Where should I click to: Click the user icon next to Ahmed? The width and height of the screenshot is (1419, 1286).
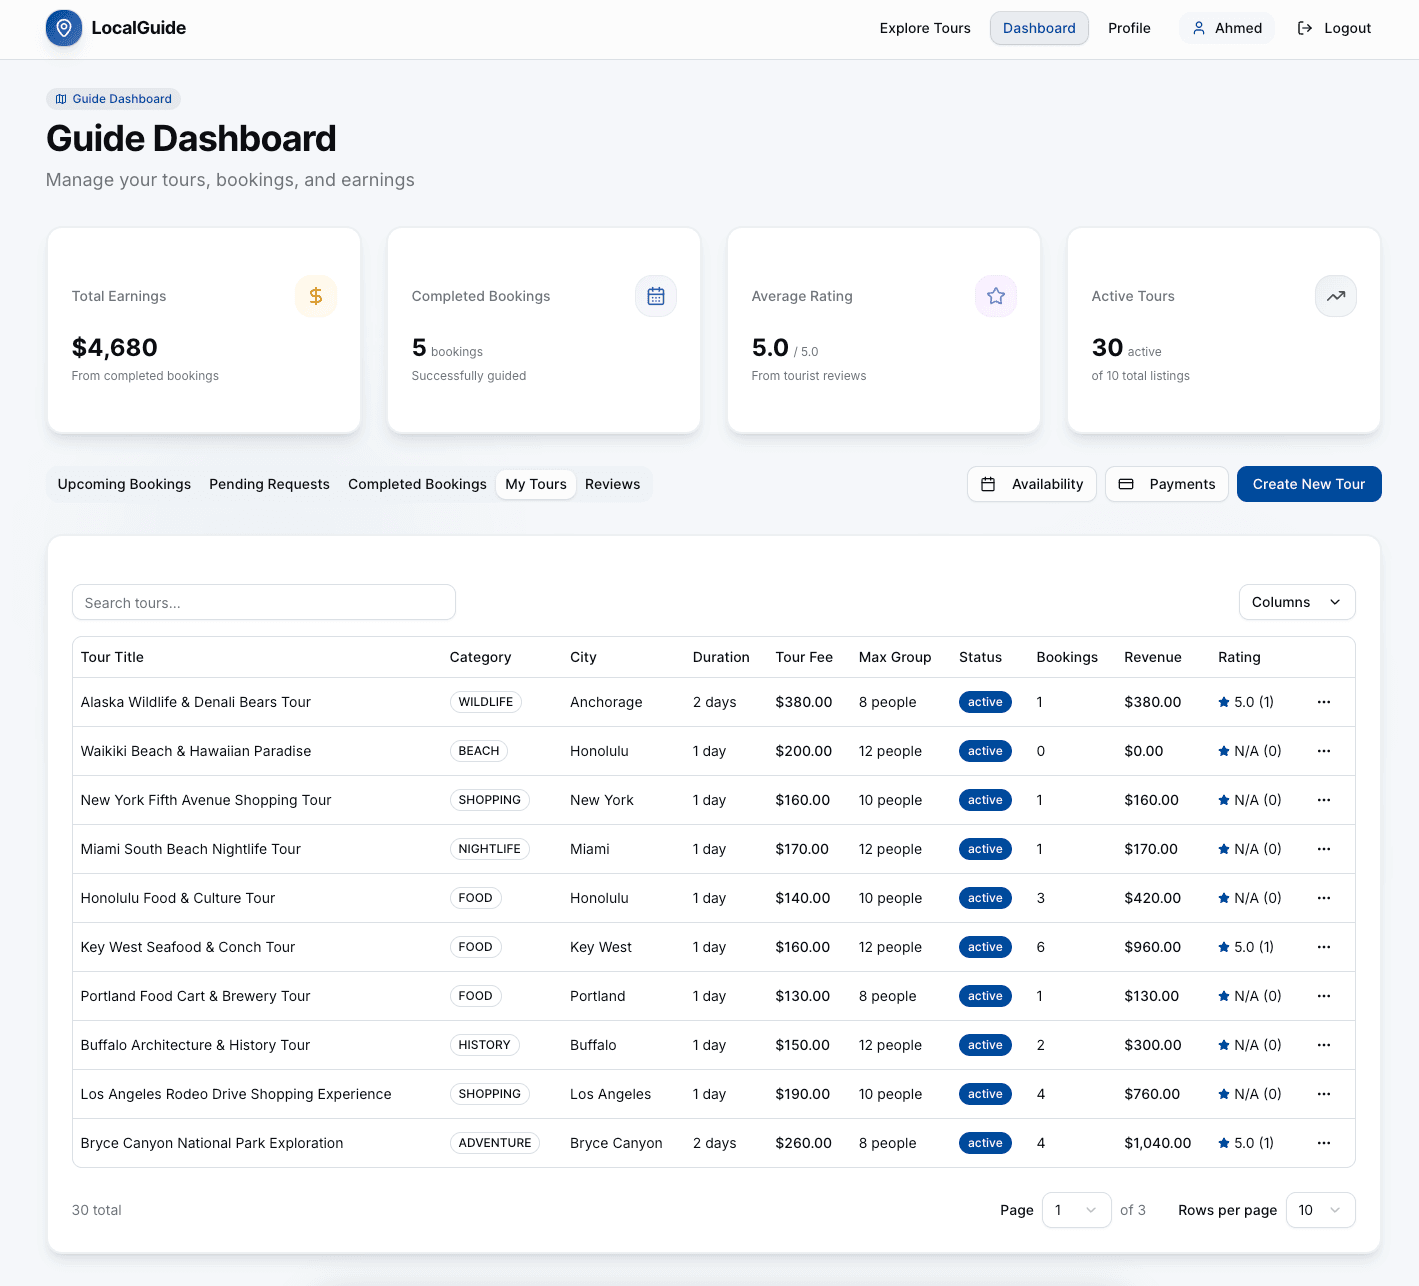(x=1198, y=28)
